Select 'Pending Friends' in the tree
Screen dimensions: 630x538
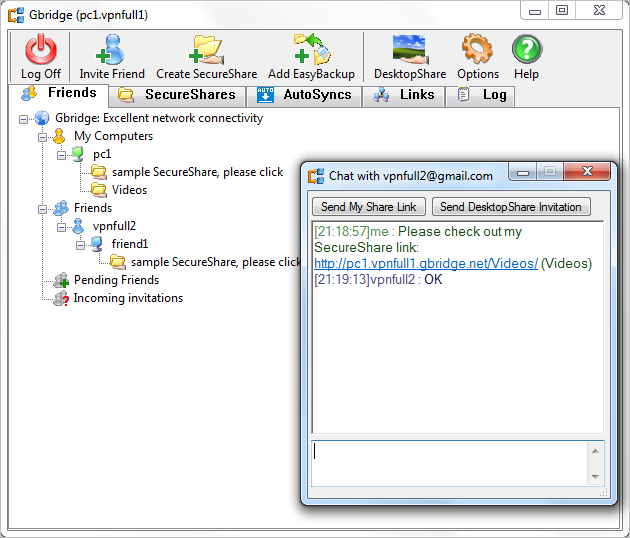click(x=117, y=280)
